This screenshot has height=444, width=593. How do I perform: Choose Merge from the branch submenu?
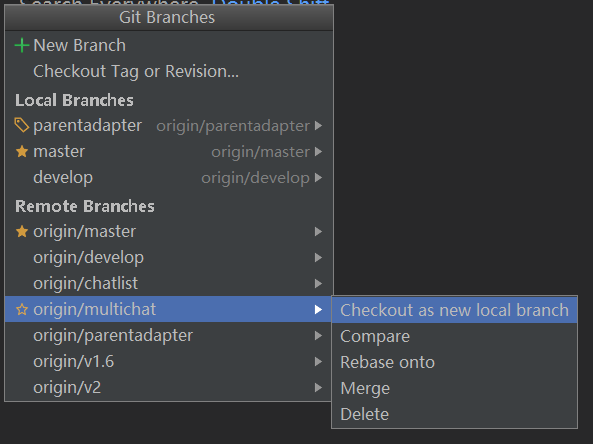pos(454,388)
